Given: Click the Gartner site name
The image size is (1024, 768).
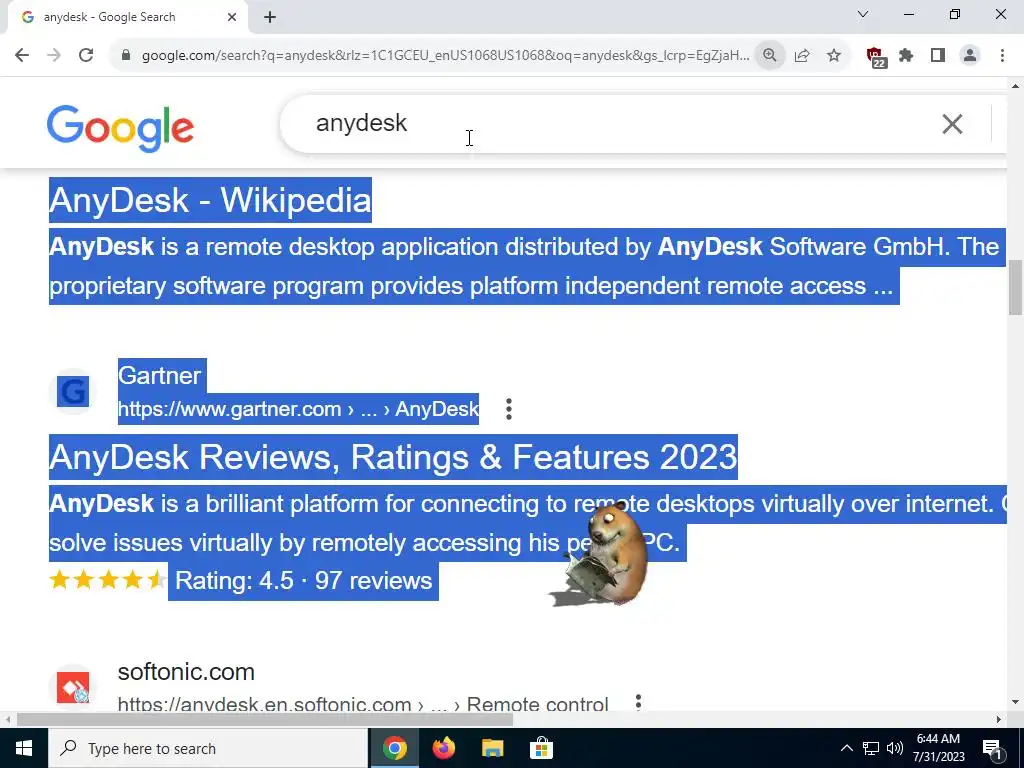Looking at the screenshot, I should (x=160, y=376).
